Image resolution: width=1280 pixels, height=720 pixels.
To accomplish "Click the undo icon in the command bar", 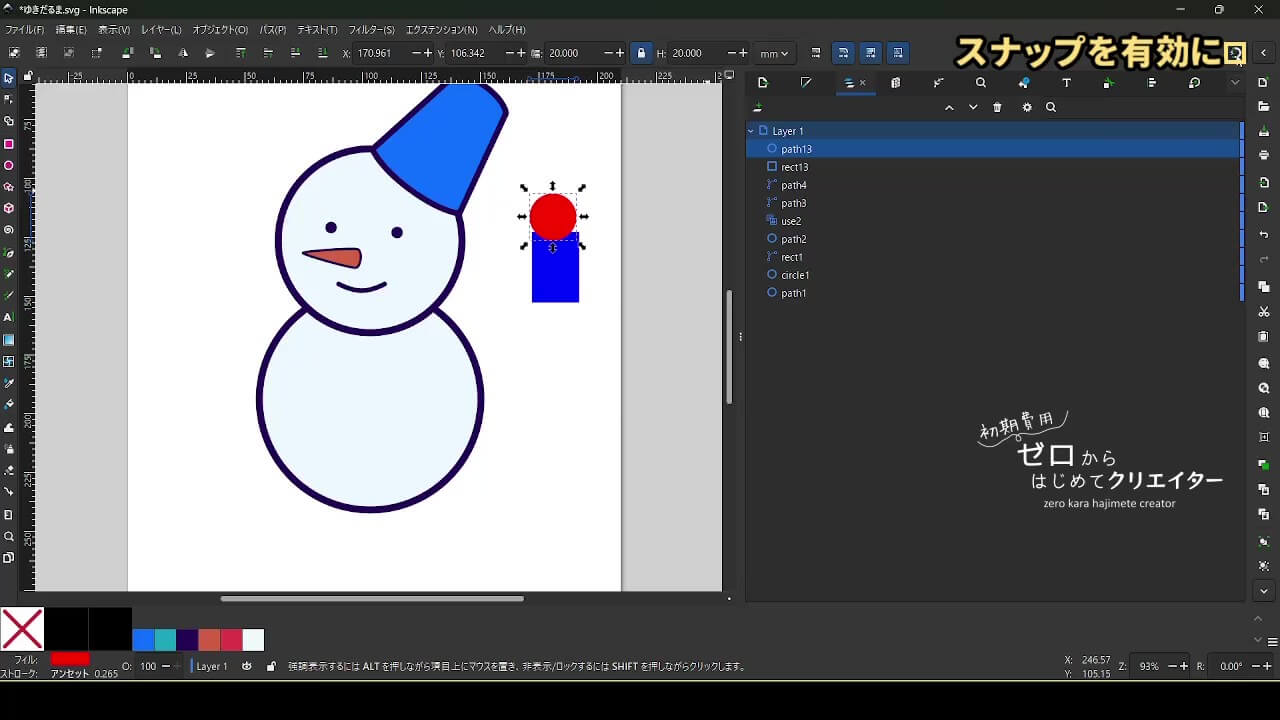I will click(1264, 235).
